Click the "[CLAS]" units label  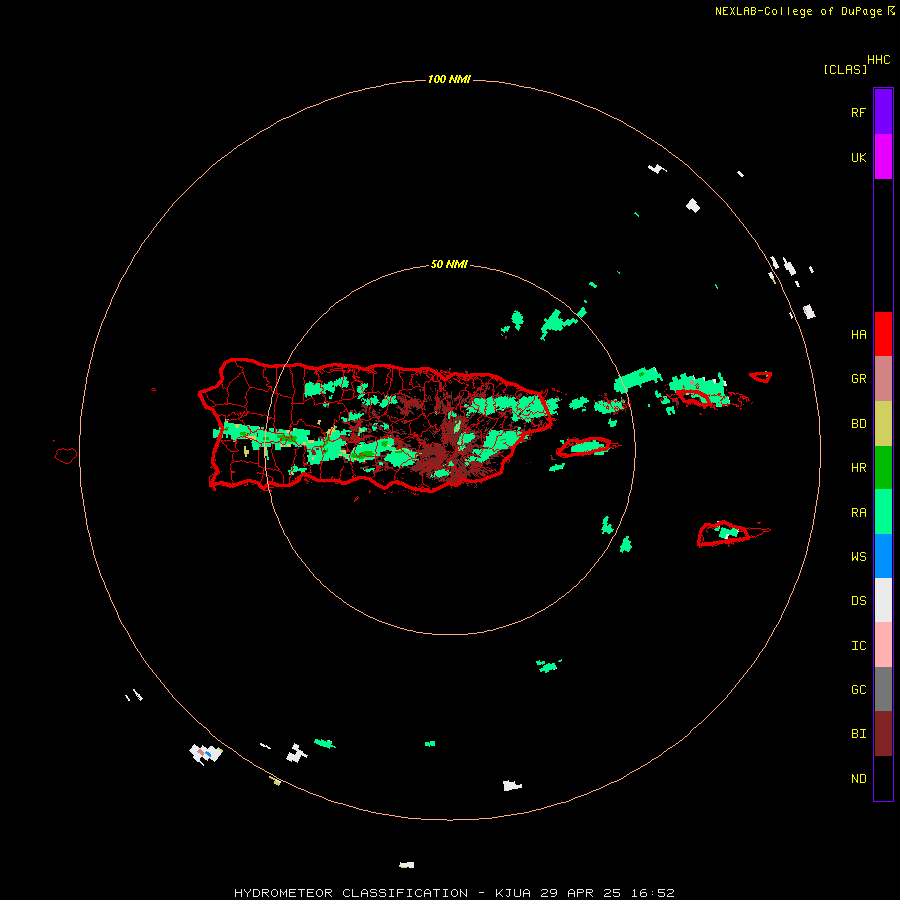(x=845, y=69)
